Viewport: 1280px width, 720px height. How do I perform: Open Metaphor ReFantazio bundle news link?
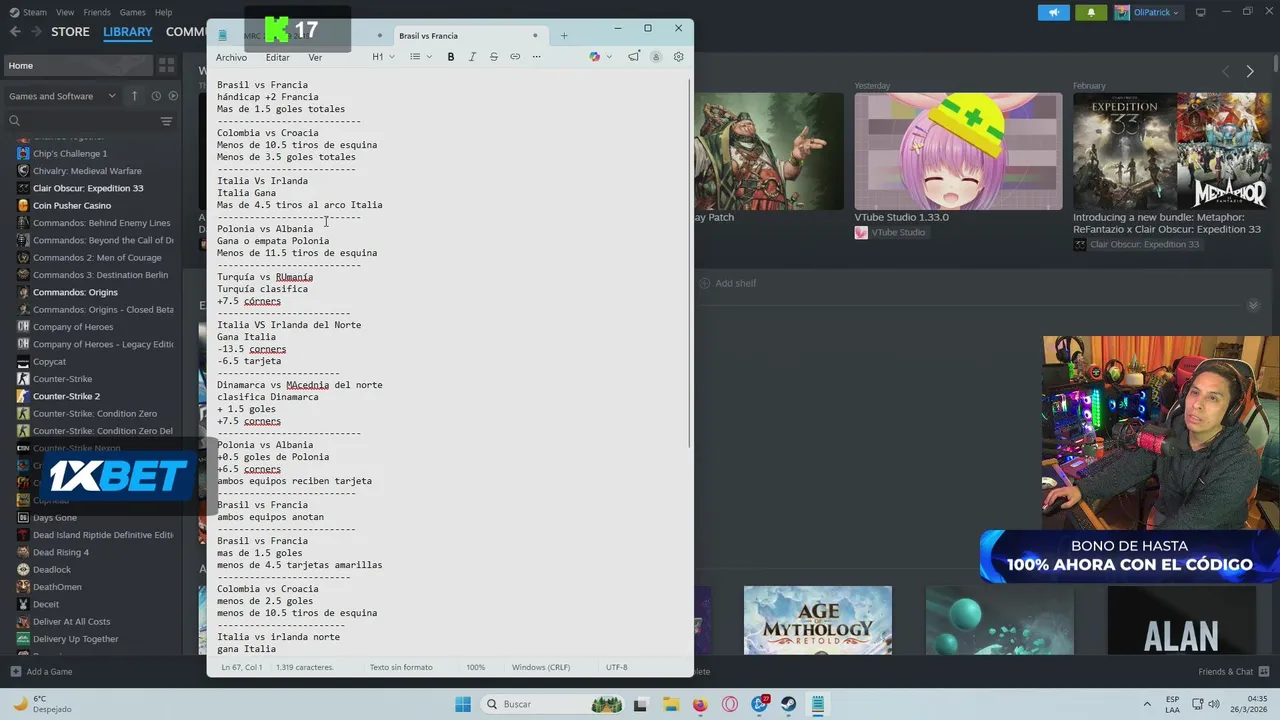click(x=1167, y=223)
